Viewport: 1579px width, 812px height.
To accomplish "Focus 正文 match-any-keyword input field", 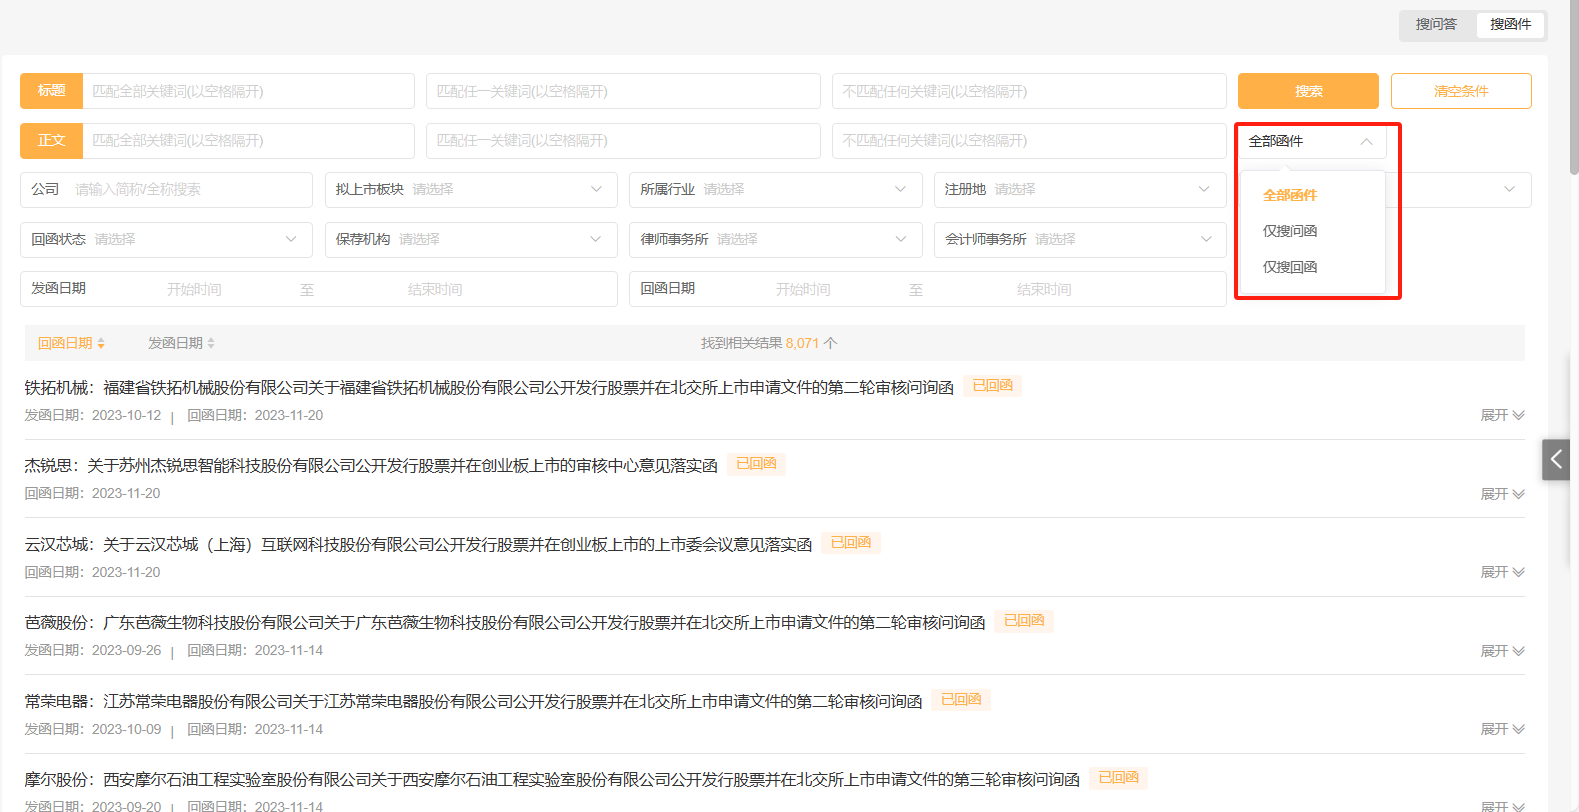I will click(623, 141).
